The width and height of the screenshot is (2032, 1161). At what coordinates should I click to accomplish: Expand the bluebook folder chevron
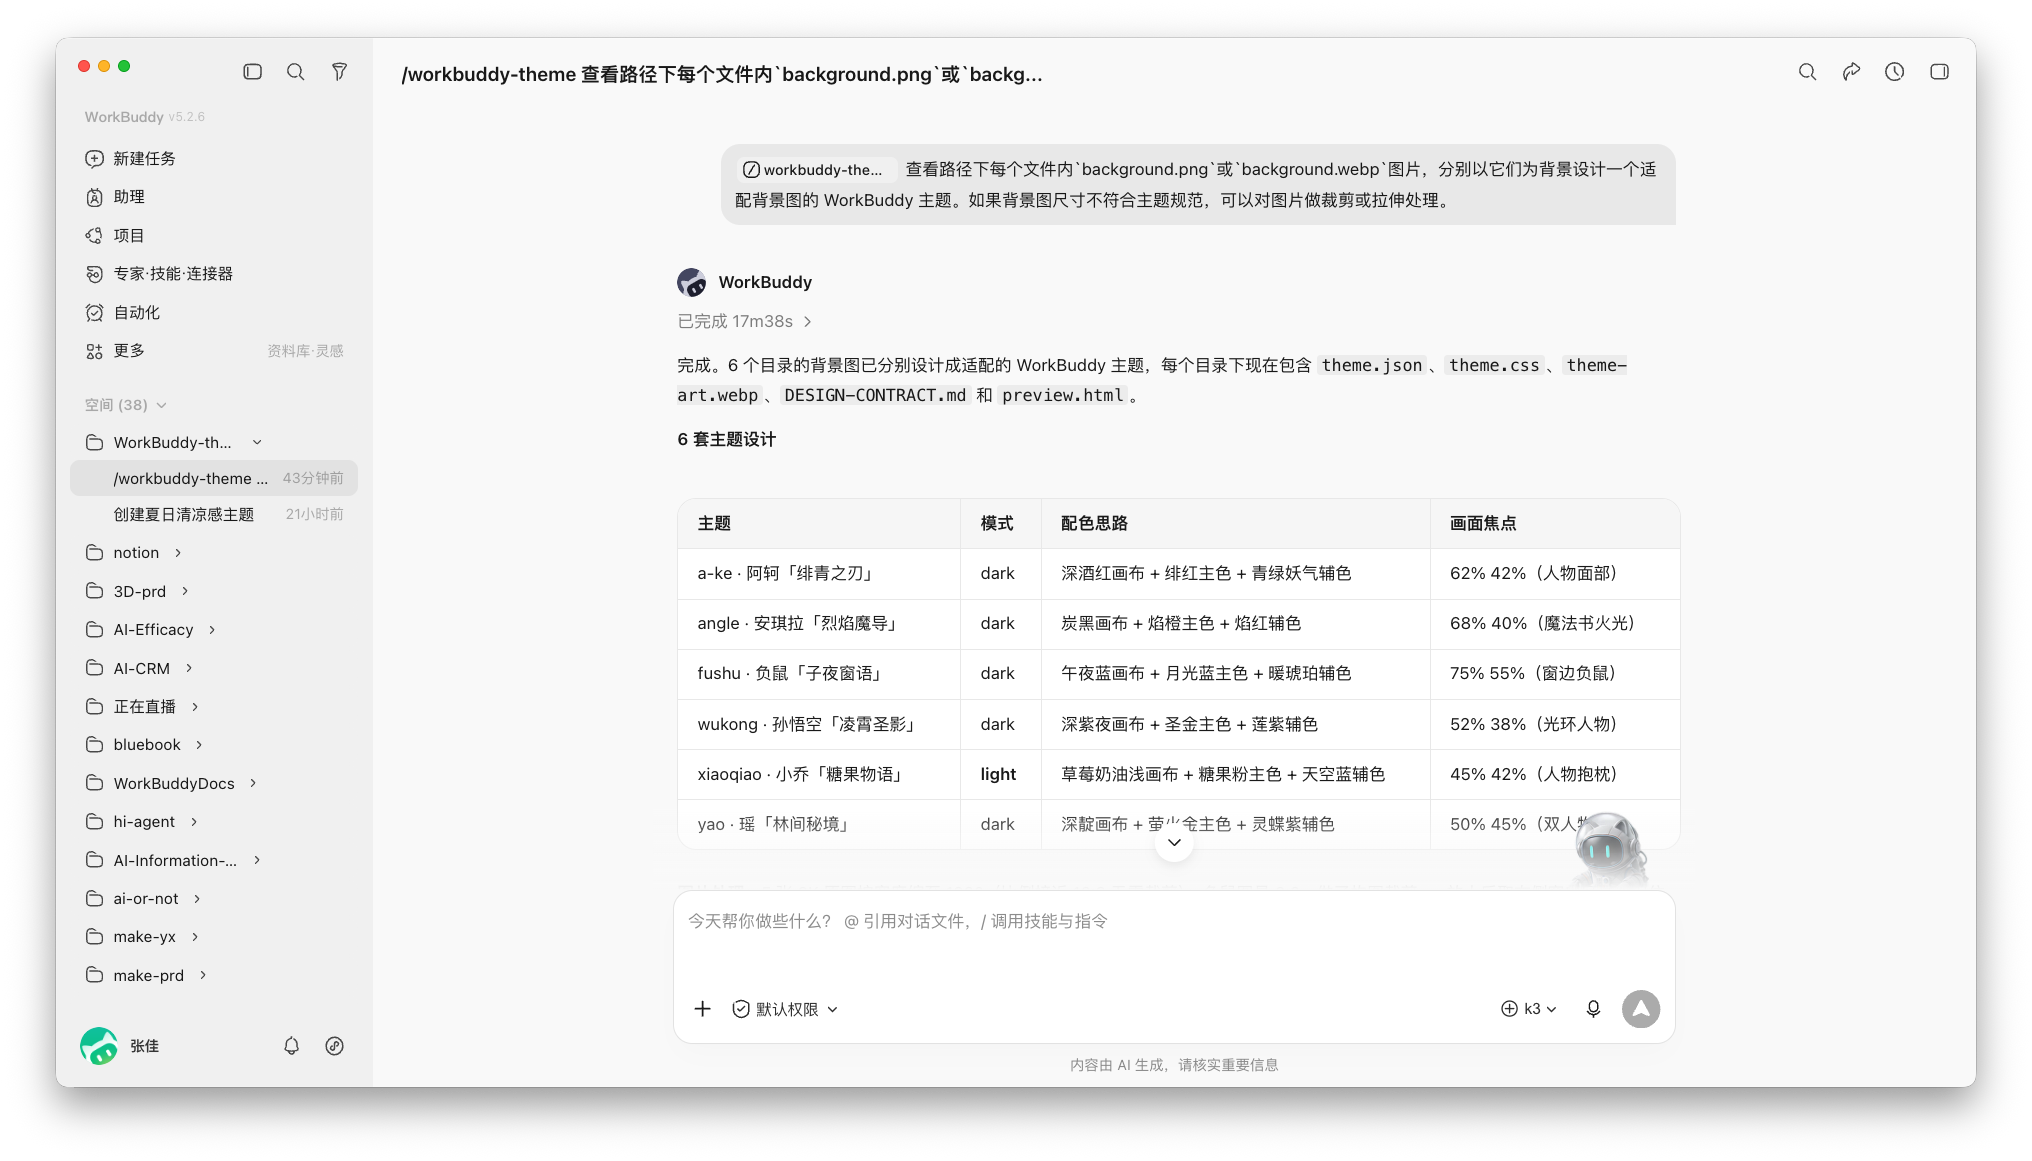click(199, 744)
